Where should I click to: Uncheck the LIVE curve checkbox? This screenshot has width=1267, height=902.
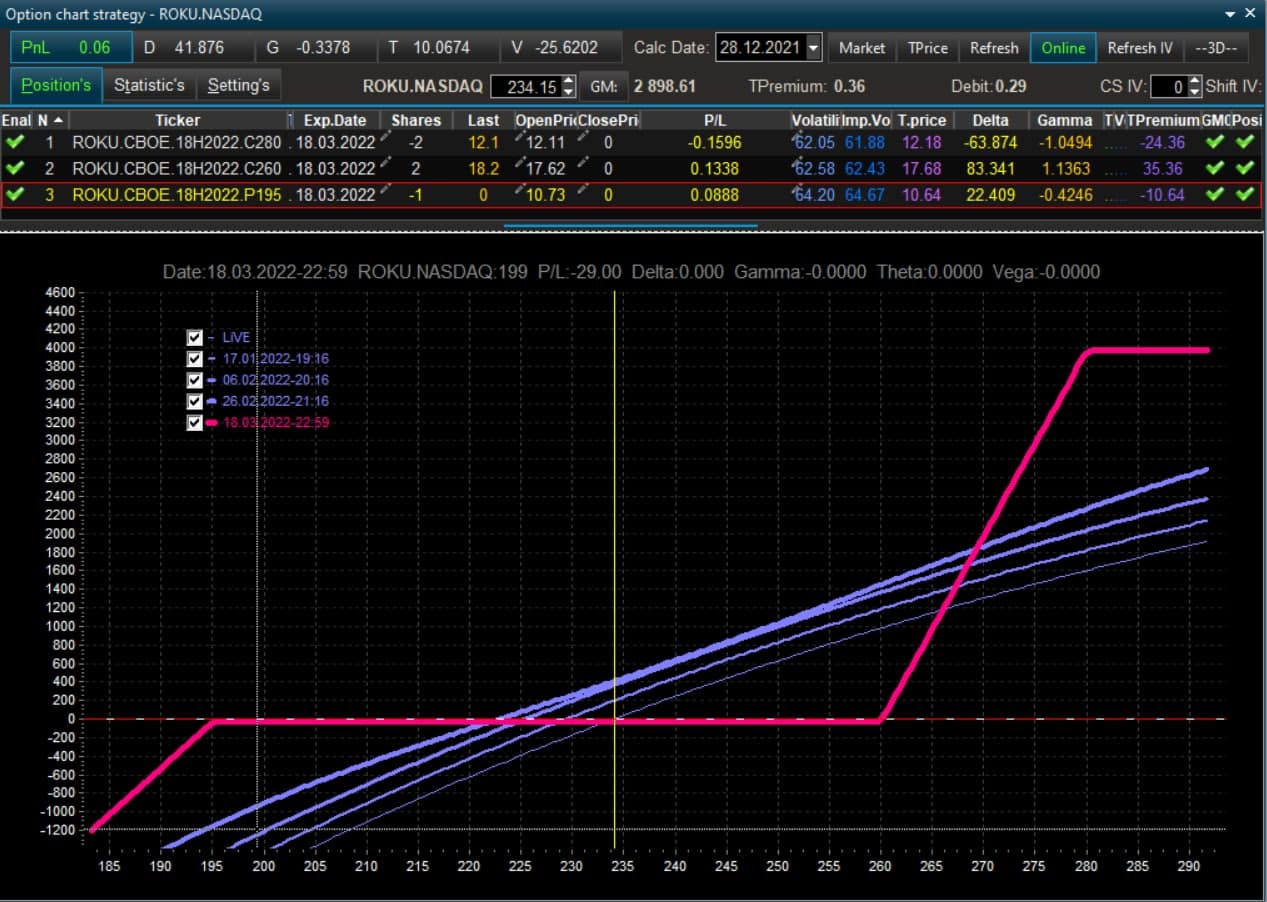coord(195,338)
